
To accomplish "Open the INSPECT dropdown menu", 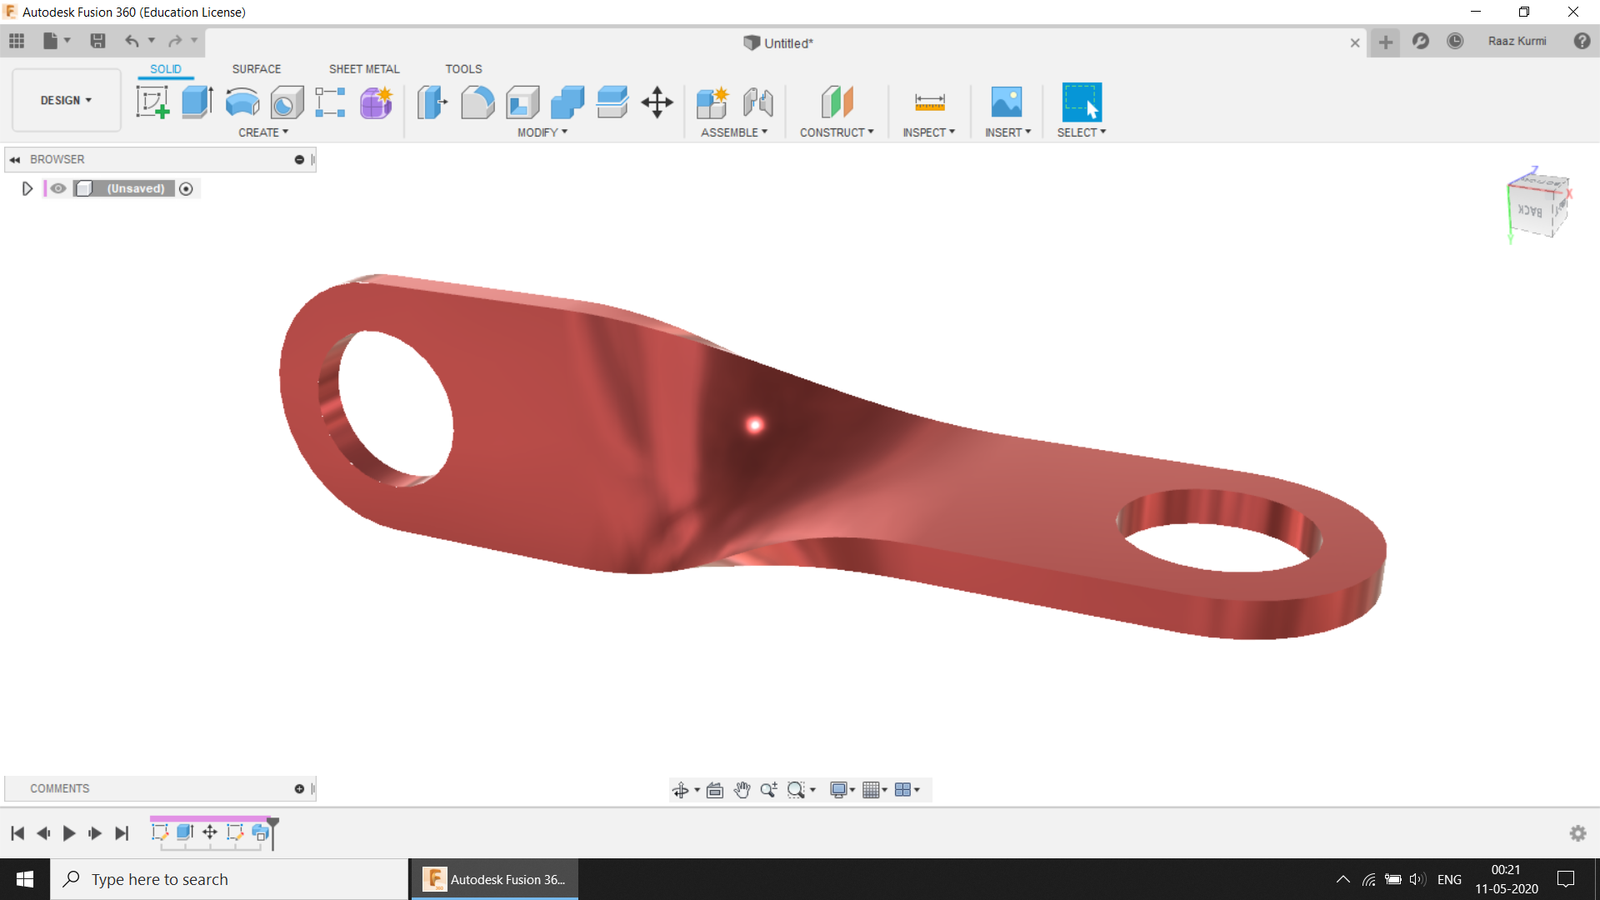I will [929, 132].
